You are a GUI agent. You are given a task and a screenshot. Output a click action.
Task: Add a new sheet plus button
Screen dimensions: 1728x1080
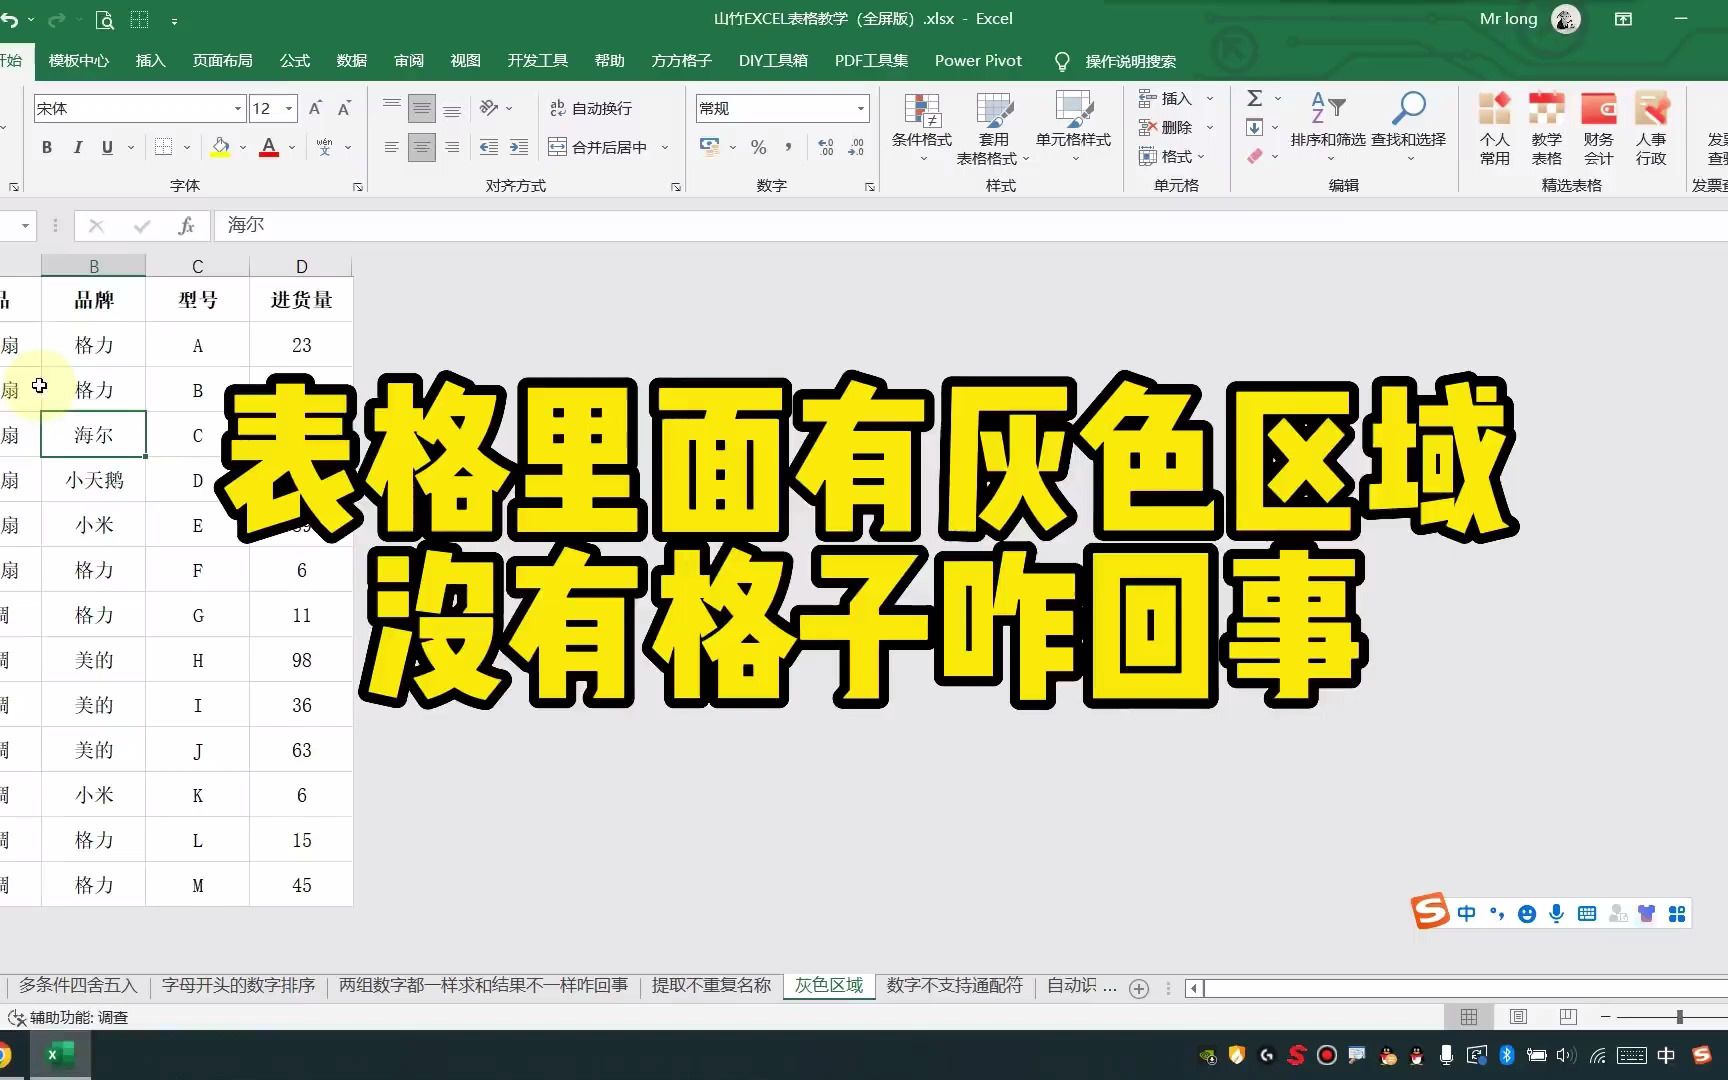click(1138, 988)
